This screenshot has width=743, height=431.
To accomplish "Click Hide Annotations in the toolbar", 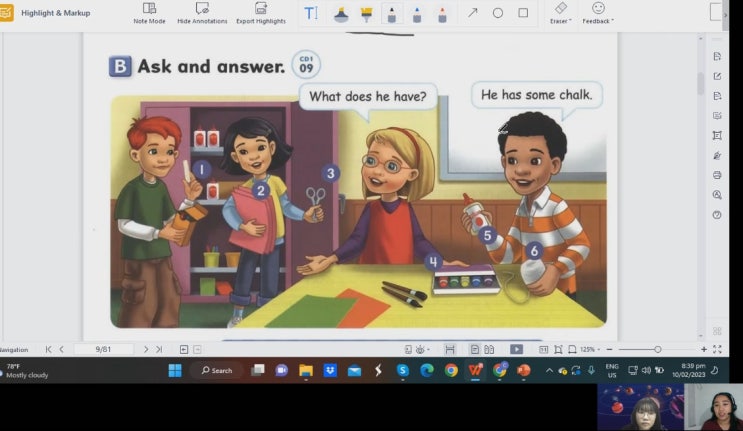I will (202, 13).
